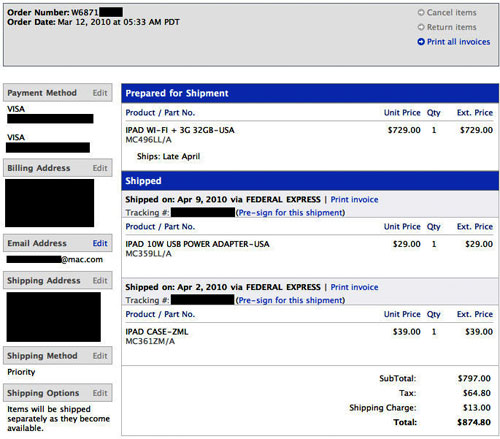
Task: Open the redacted Apr 9 tracking number
Action: tap(203, 212)
